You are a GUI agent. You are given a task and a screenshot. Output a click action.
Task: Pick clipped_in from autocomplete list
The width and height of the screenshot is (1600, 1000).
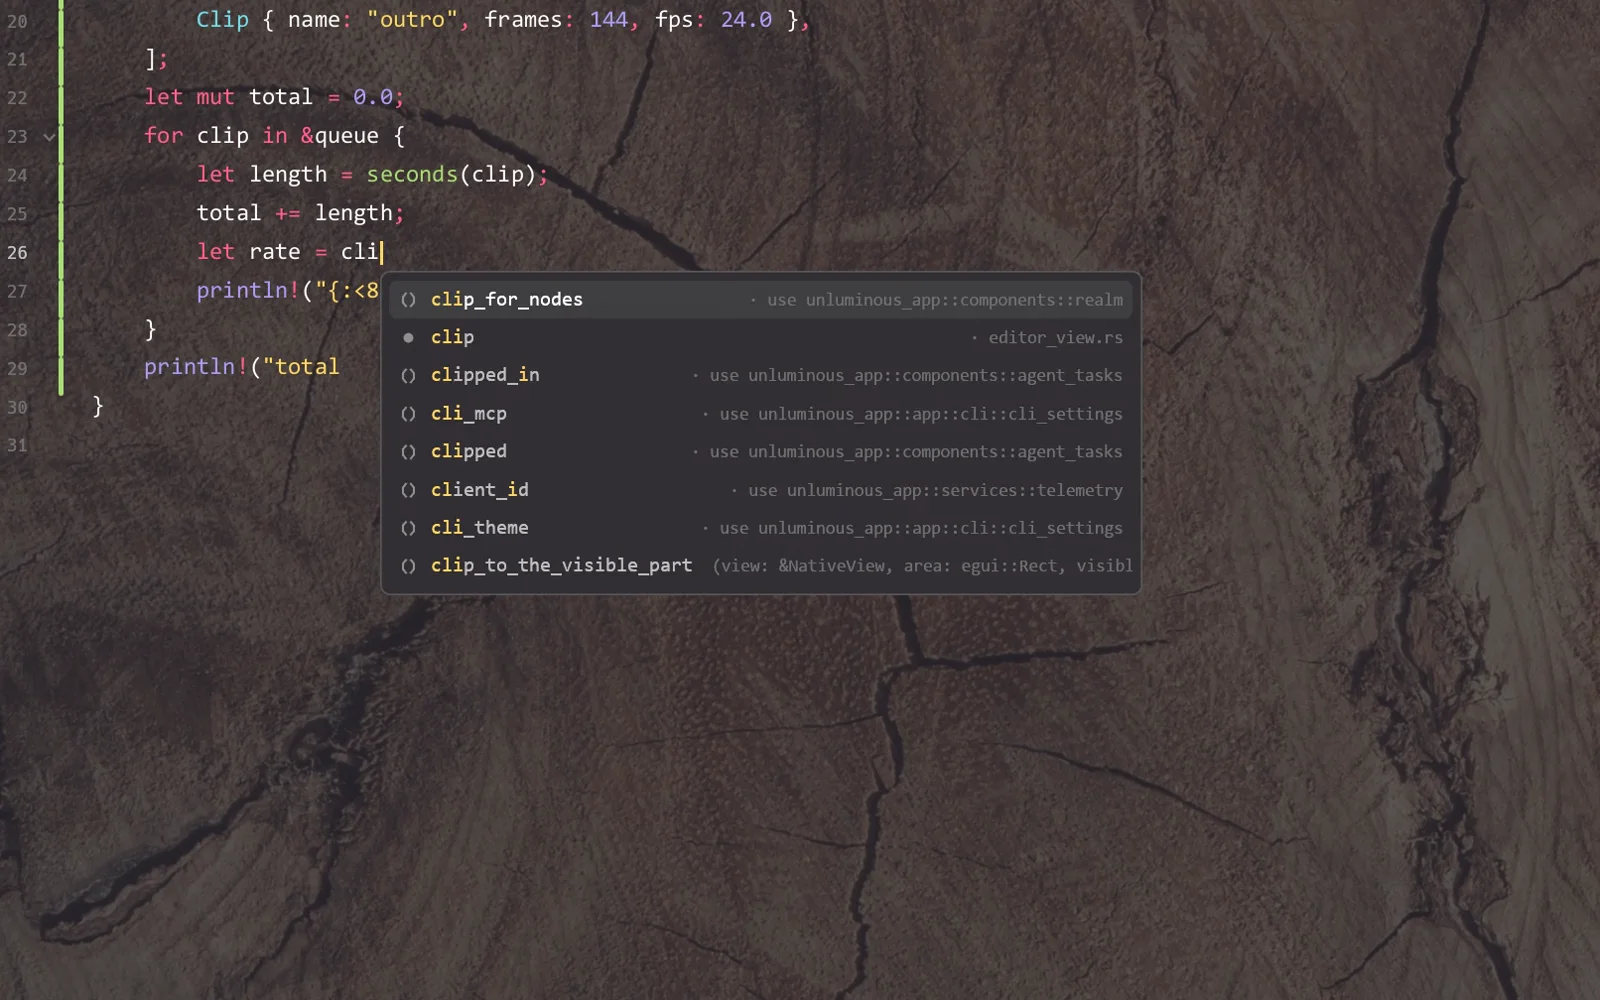click(761, 375)
